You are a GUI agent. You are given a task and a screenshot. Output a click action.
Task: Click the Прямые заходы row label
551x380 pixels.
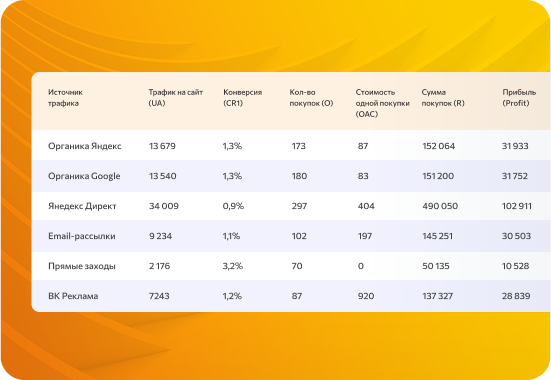click(x=82, y=266)
